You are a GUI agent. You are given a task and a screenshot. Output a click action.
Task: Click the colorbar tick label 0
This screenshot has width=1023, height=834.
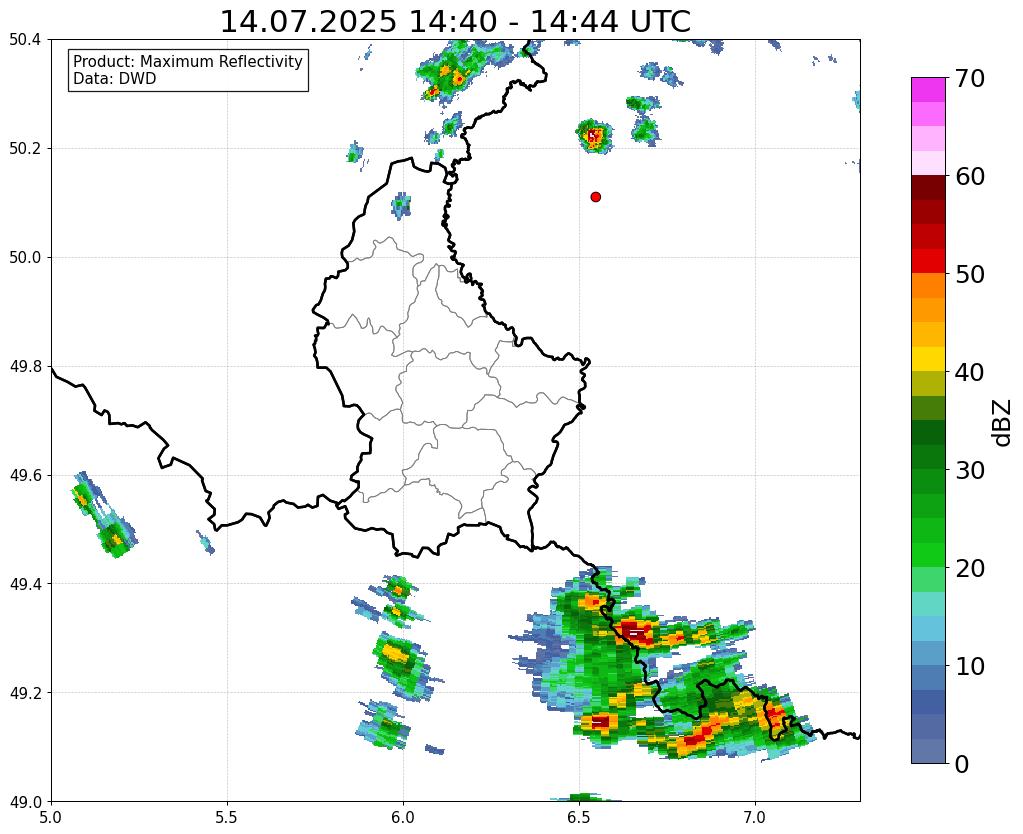962,764
